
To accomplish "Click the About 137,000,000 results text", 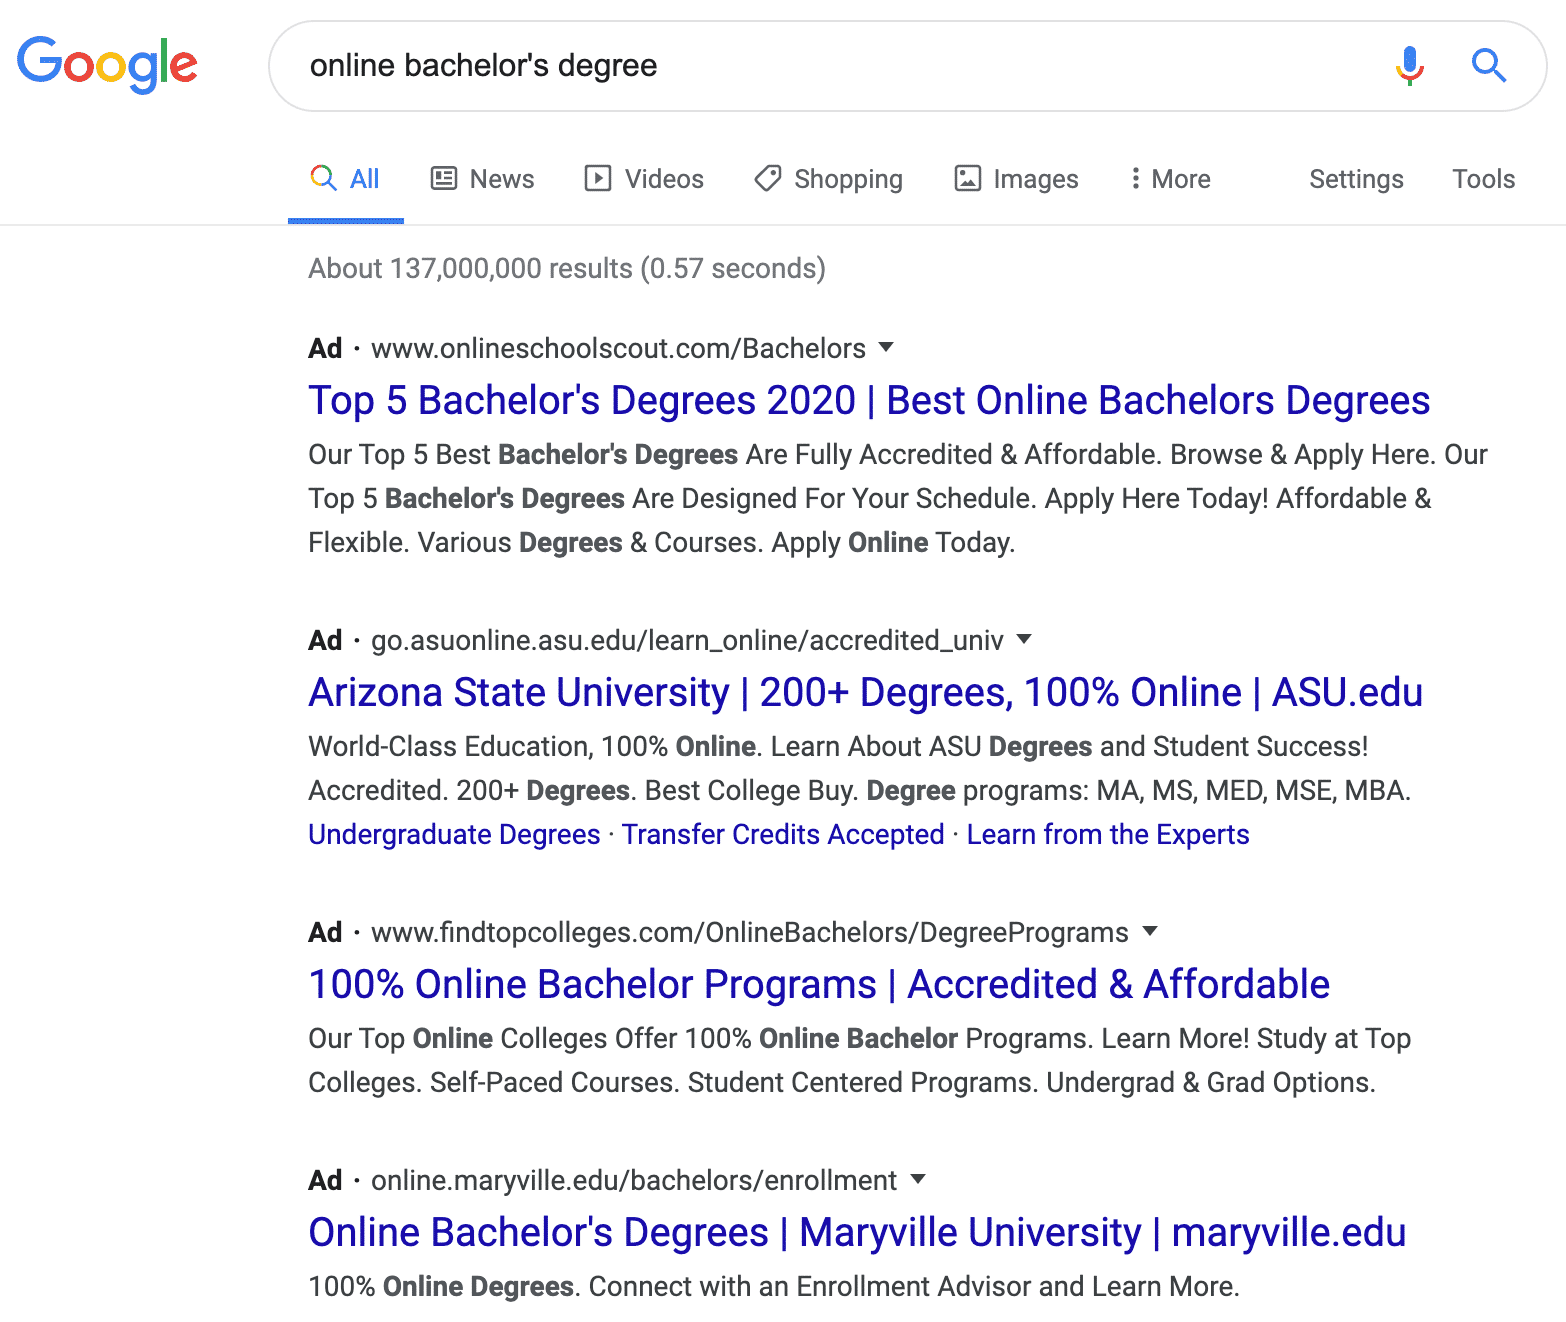I will (567, 268).
